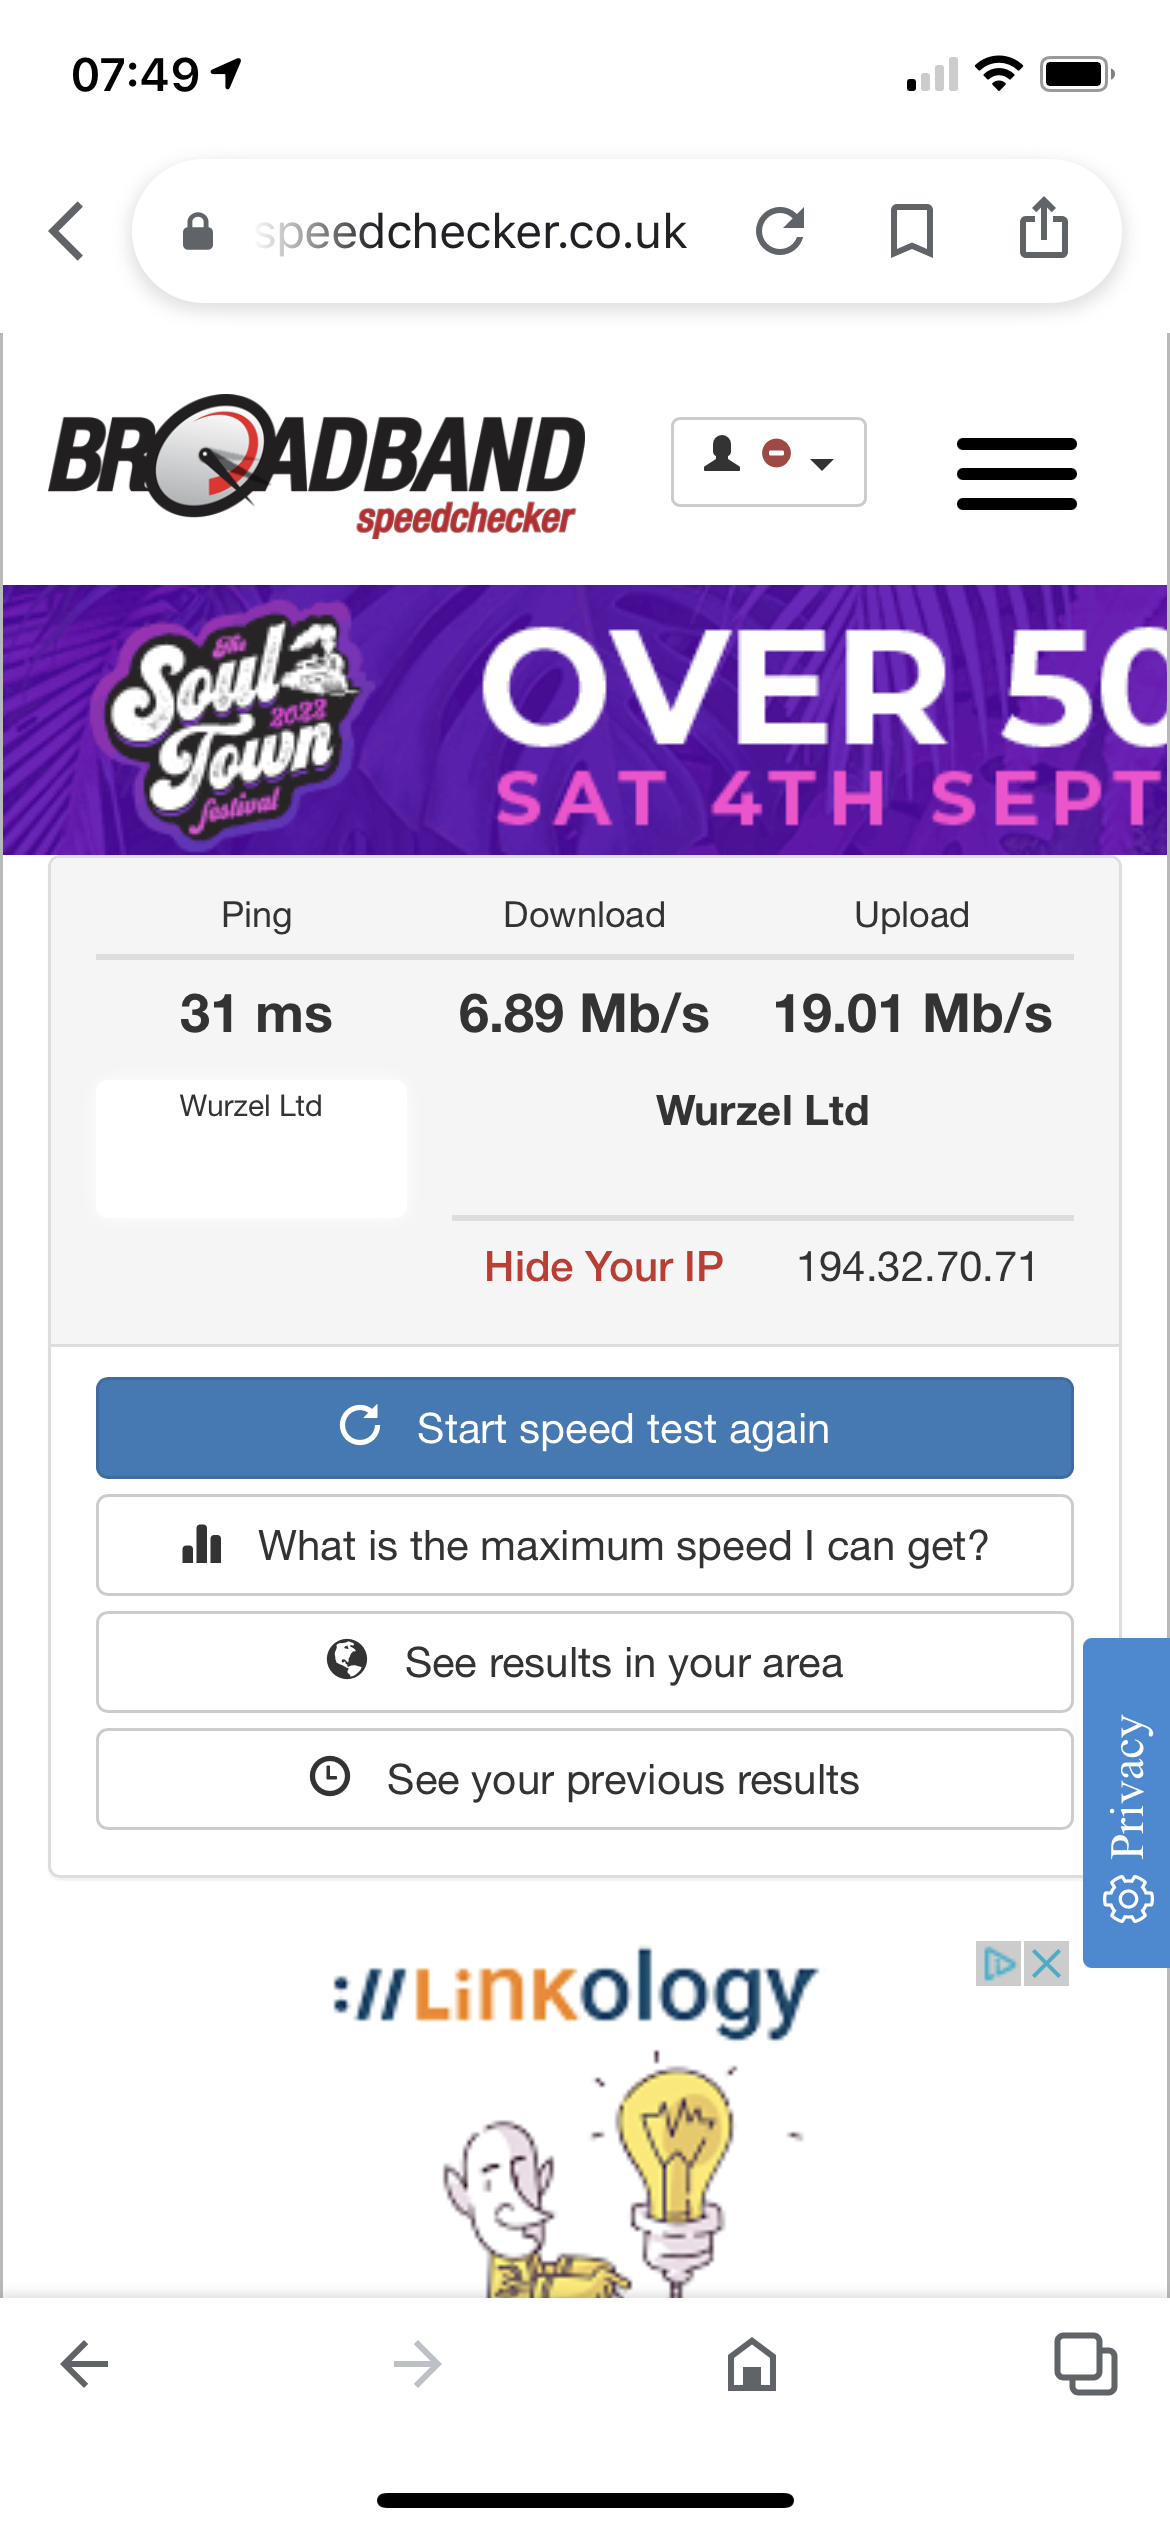Image resolution: width=1170 pixels, height=2532 pixels.
Task: Open What is the maximum speed option
Action: [x=585, y=1545]
